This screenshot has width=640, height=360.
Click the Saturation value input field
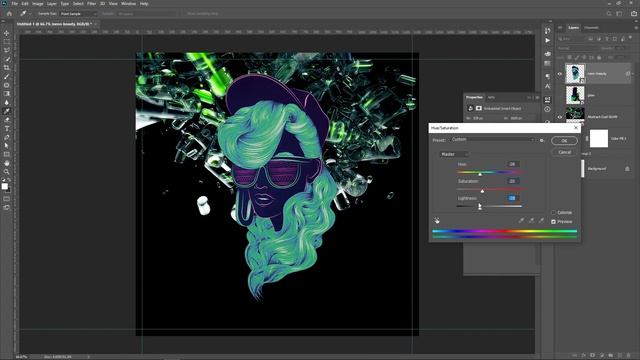click(x=513, y=181)
